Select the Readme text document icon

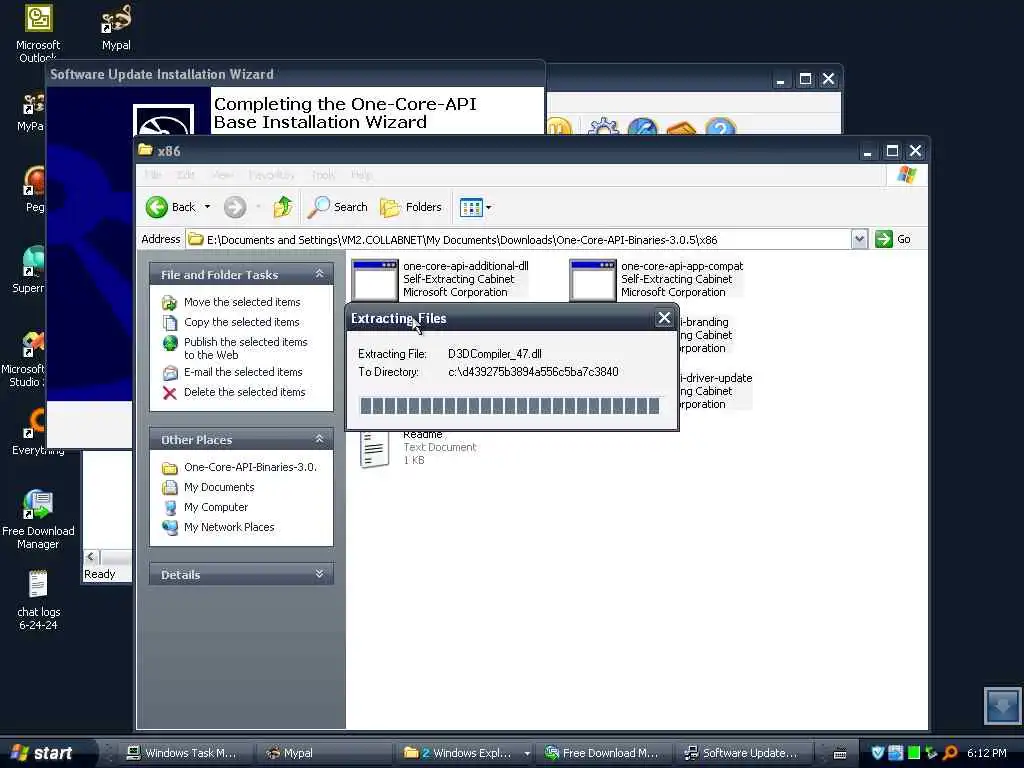[x=374, y=450]
